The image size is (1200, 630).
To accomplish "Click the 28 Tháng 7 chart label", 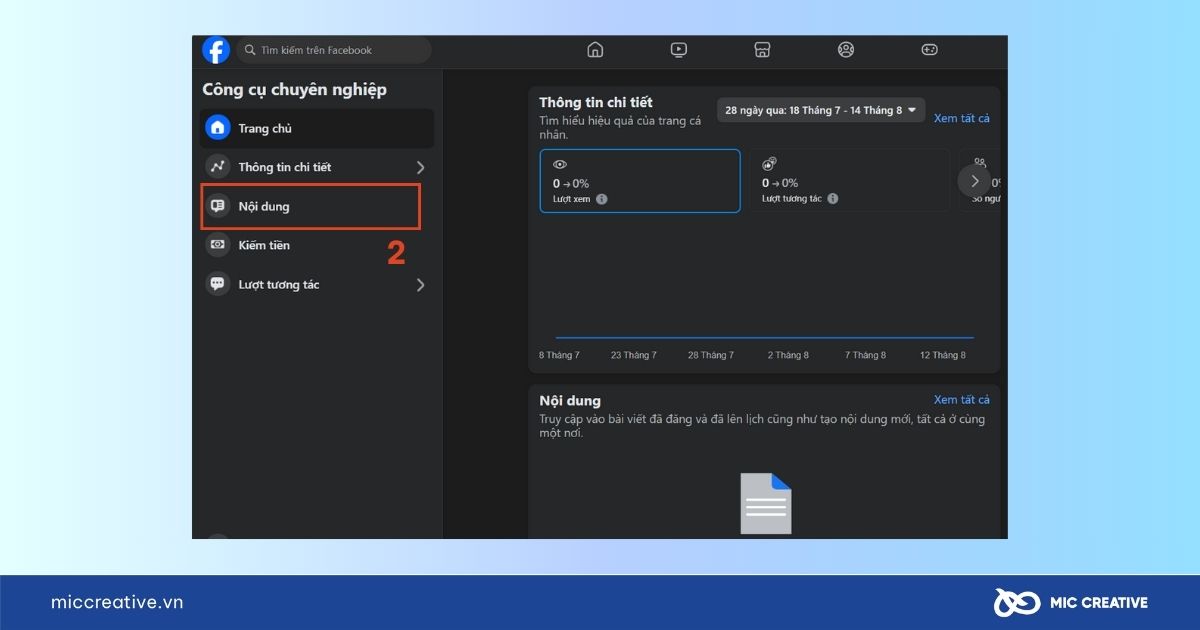I will [711, 355].
